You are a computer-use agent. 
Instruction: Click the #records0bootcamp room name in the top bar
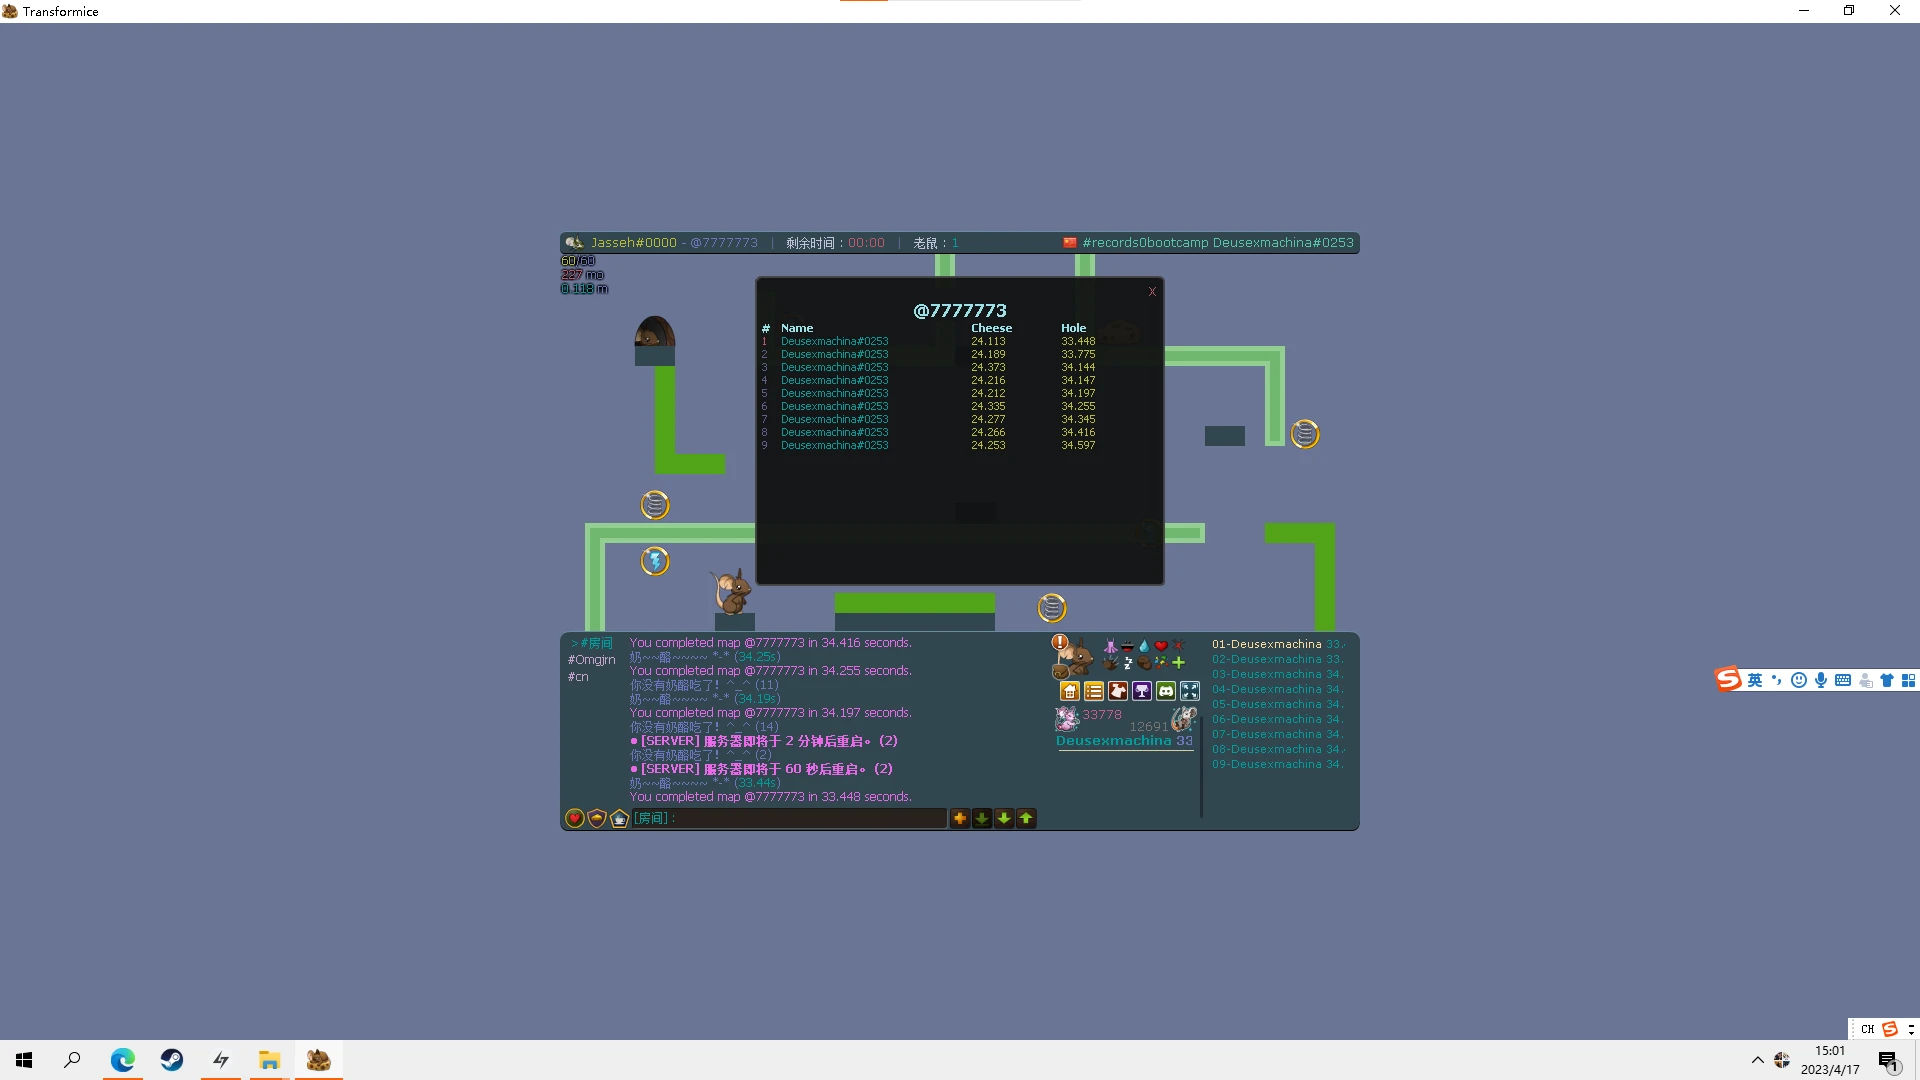[x=1145, y=243]
